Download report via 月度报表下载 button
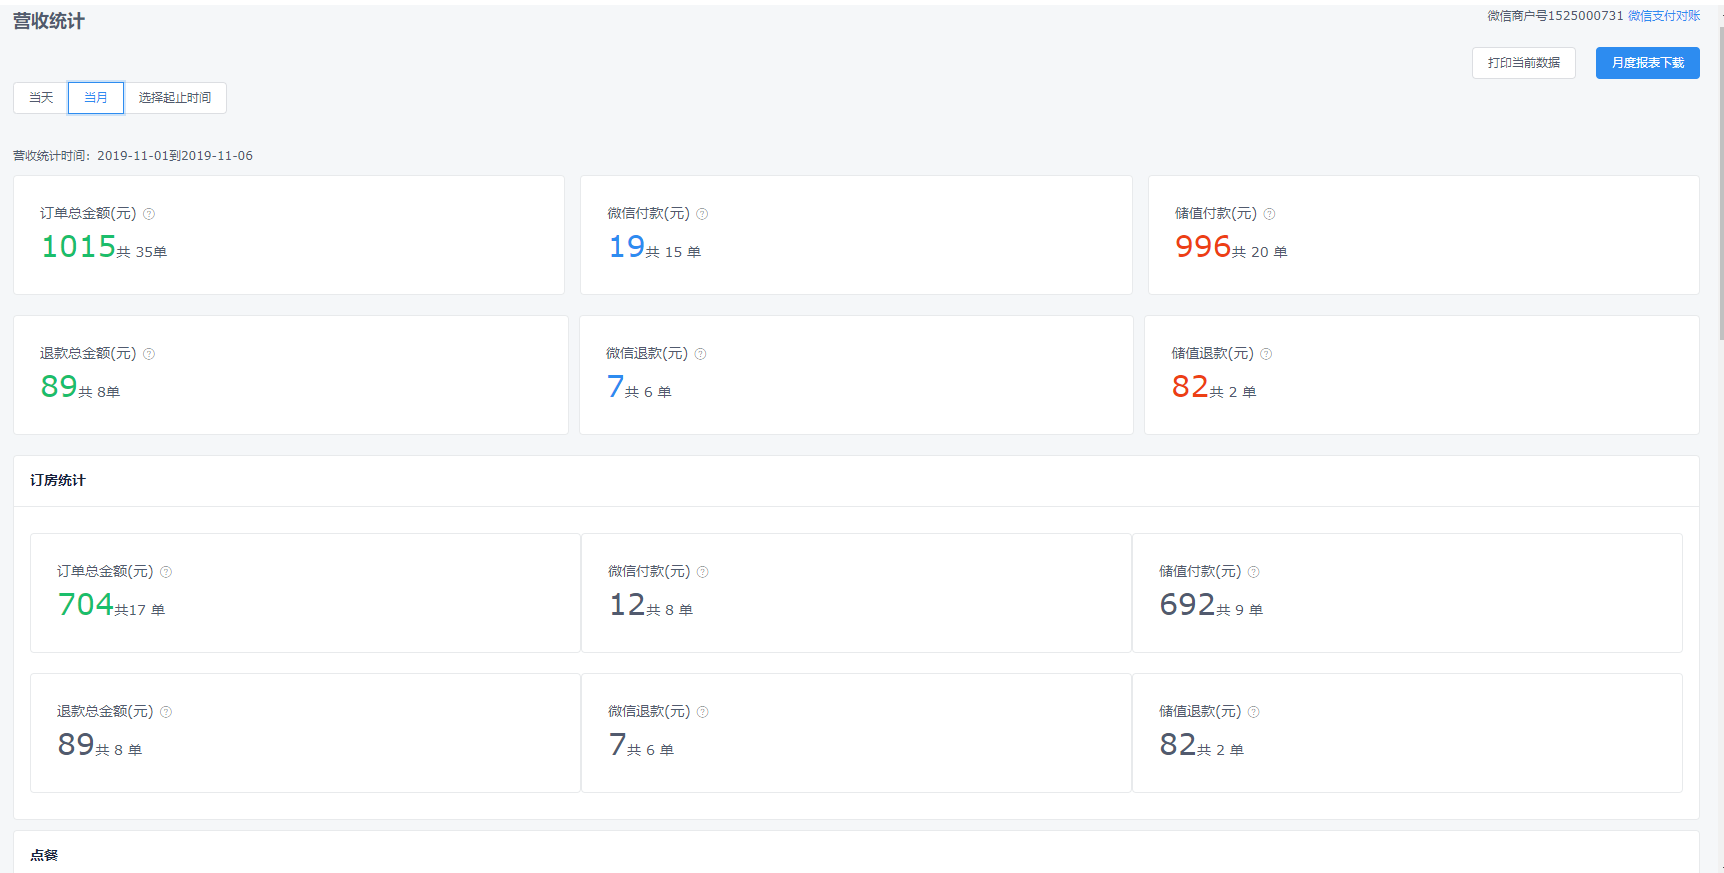This screenshot has width=1724, height=873. (x=1648, y=63)
